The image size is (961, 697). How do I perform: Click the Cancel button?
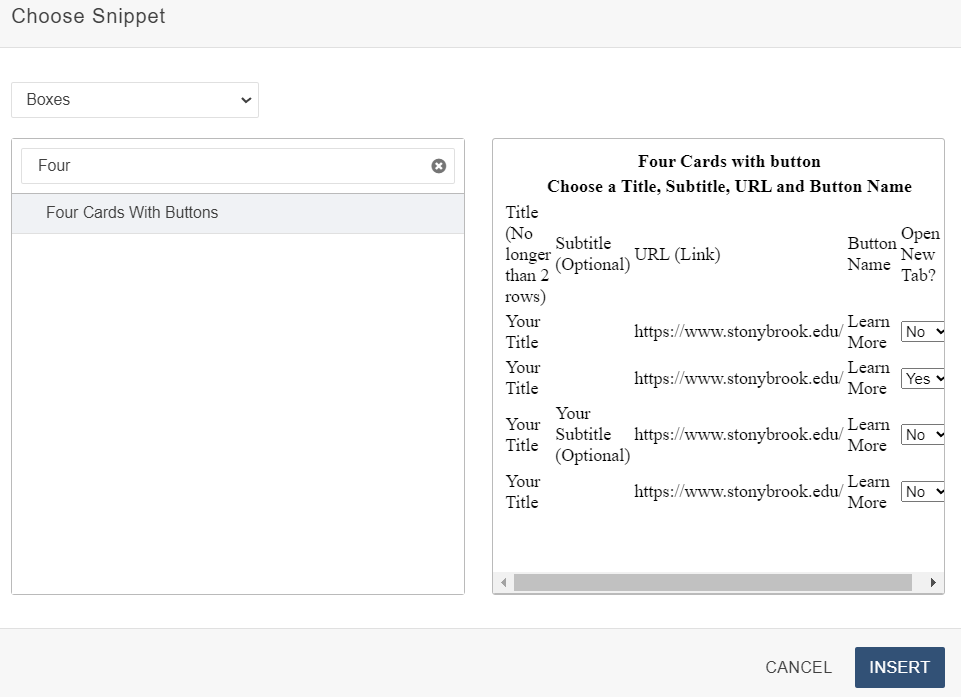pos(798,667)
